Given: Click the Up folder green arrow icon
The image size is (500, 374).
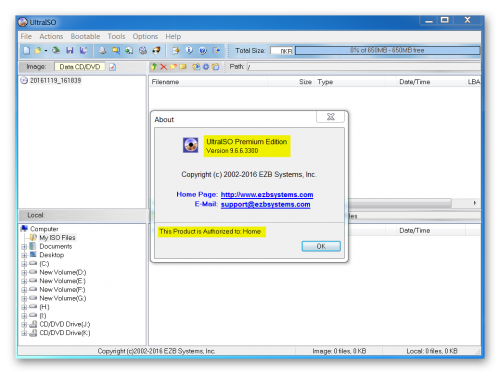Looking at the screenshot, I should [154, 67].
